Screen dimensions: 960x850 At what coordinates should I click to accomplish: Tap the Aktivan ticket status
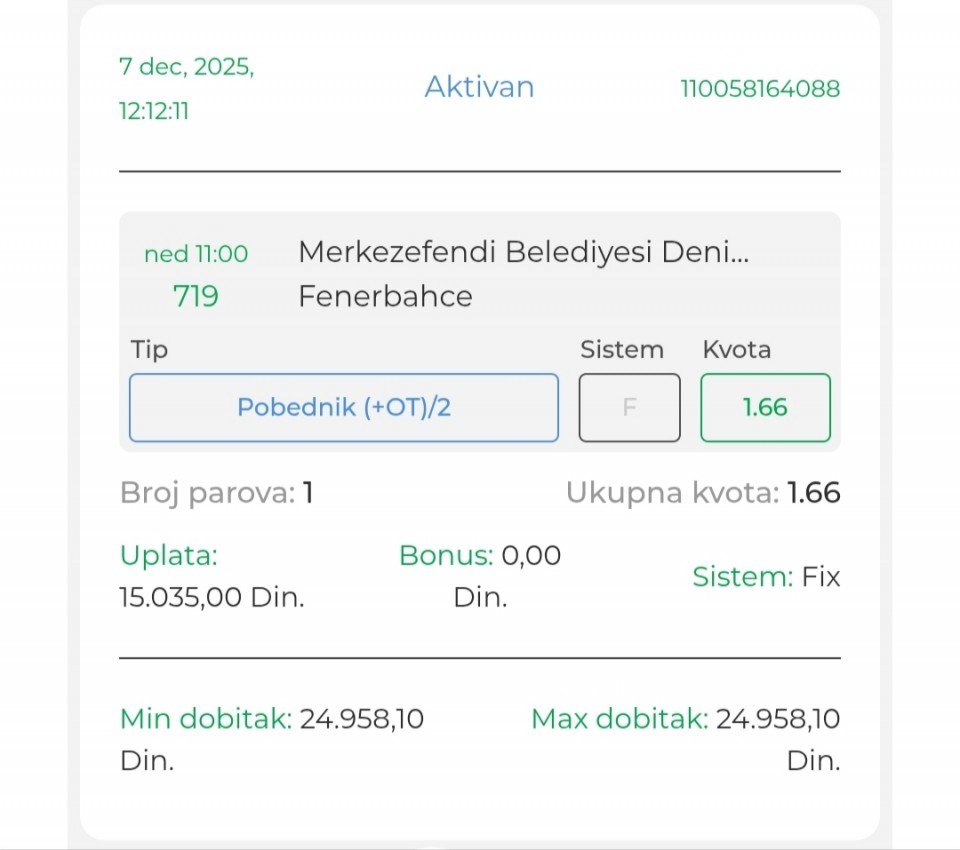point(479,87)
